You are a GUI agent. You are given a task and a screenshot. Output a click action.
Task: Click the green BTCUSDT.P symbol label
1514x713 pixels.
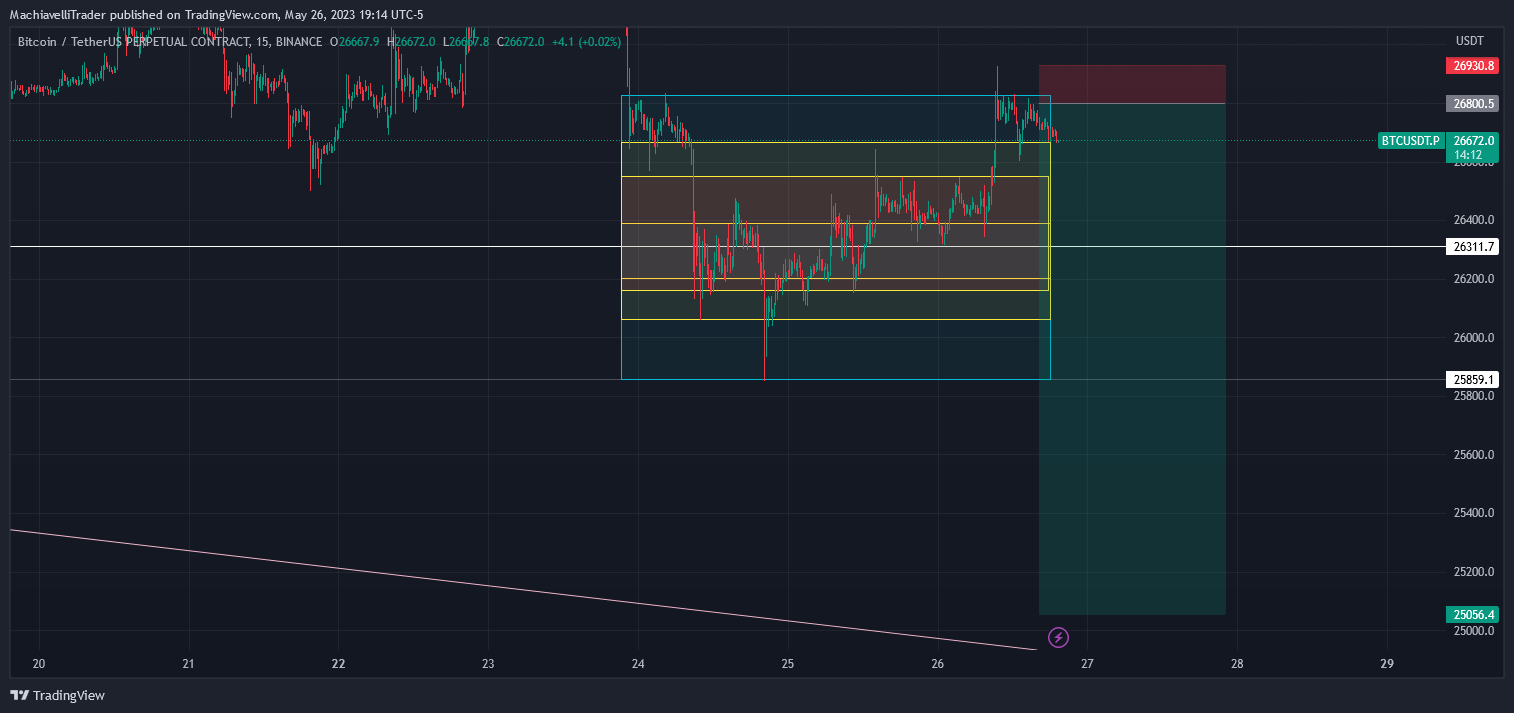[1410, 141]
